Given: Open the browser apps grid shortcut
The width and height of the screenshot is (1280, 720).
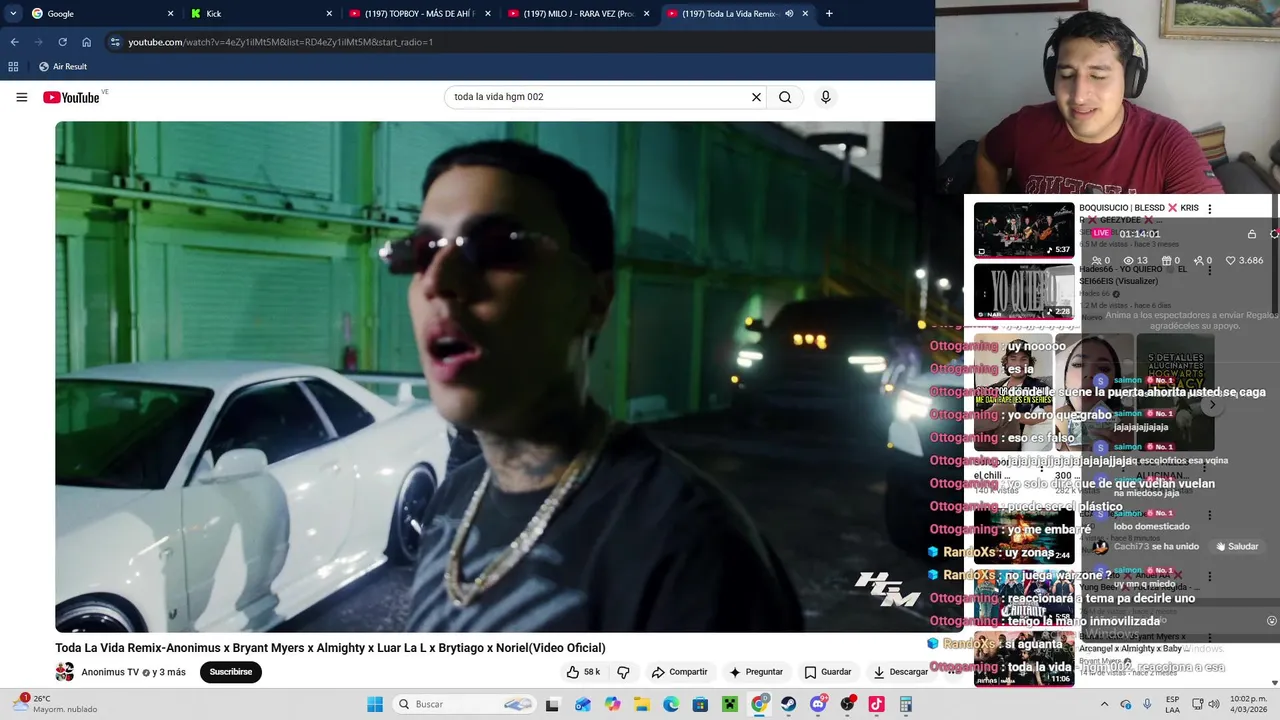Looking at the screenshot, I should tap(13, 66).
